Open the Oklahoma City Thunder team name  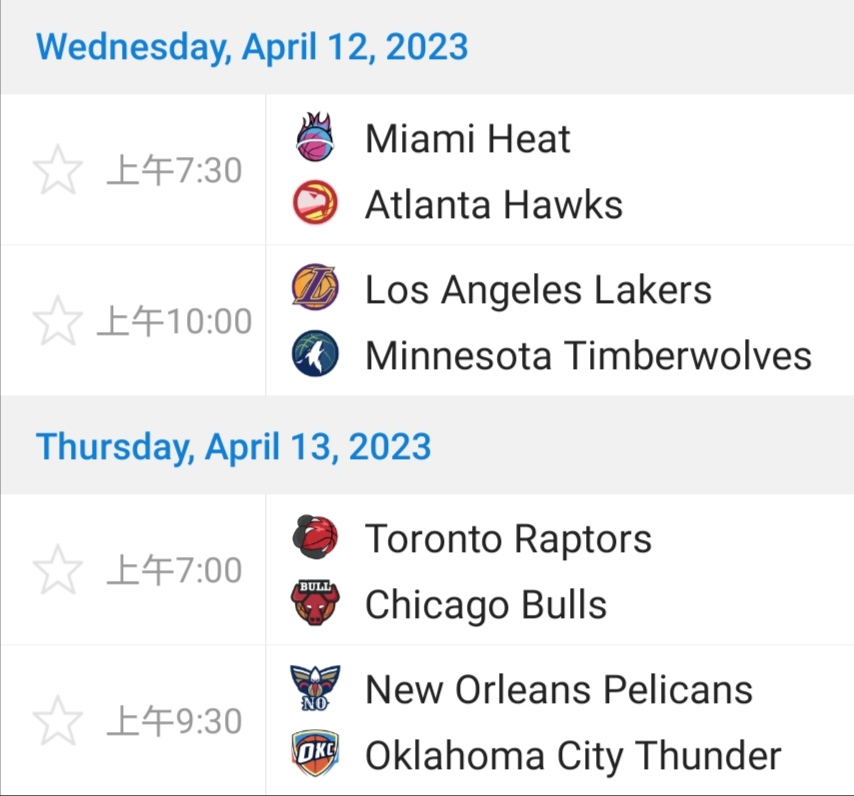pos(572,755)
